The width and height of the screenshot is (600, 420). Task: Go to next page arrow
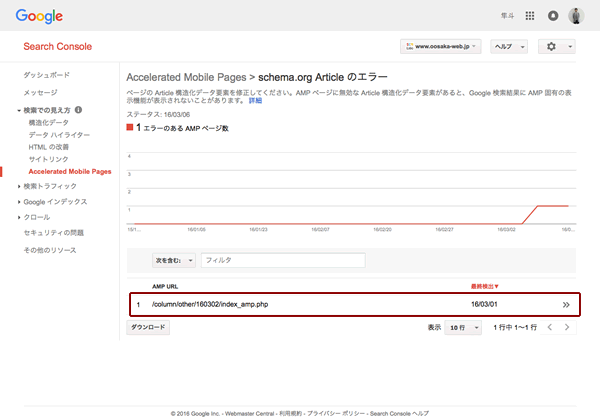[x=567, y=327]
